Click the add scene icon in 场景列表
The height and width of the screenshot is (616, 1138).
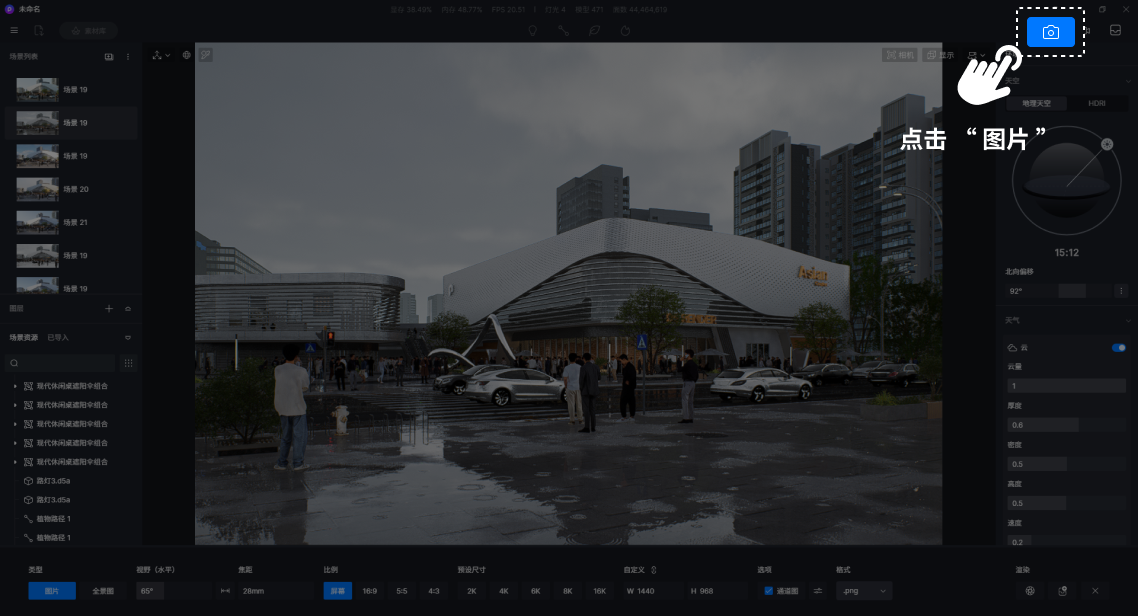109,57
